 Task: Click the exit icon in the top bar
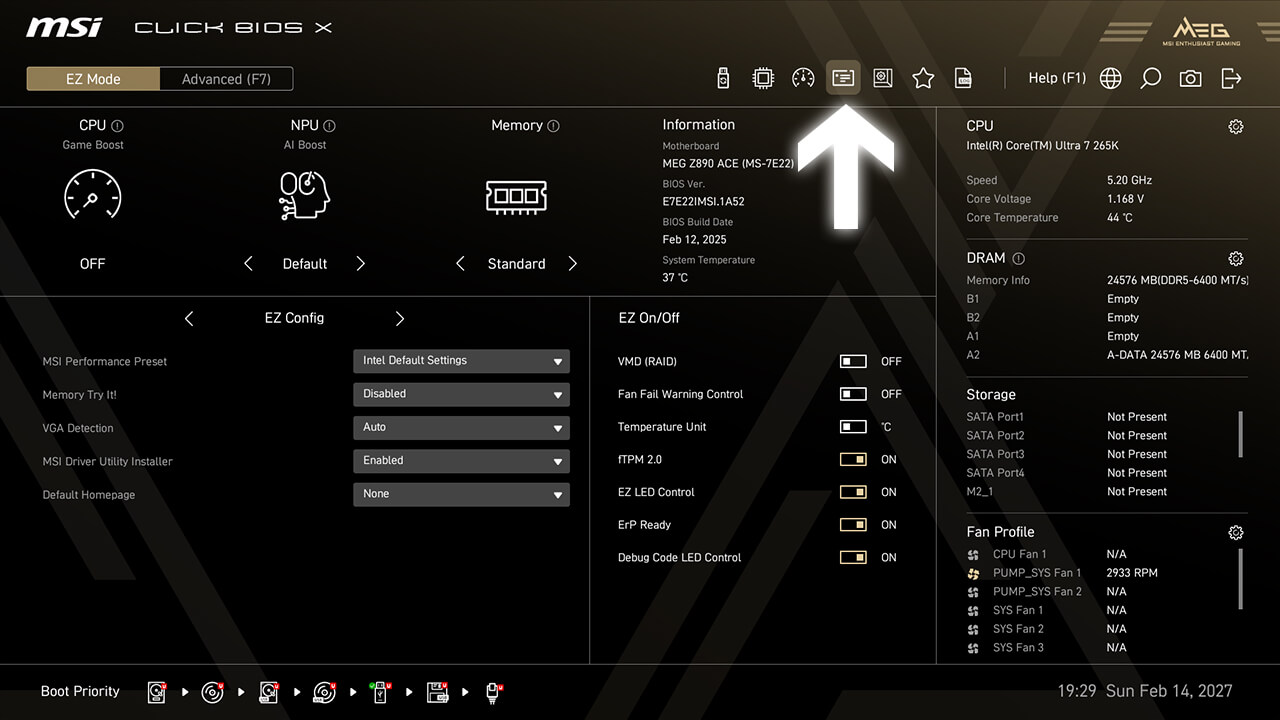(1231, 78)
